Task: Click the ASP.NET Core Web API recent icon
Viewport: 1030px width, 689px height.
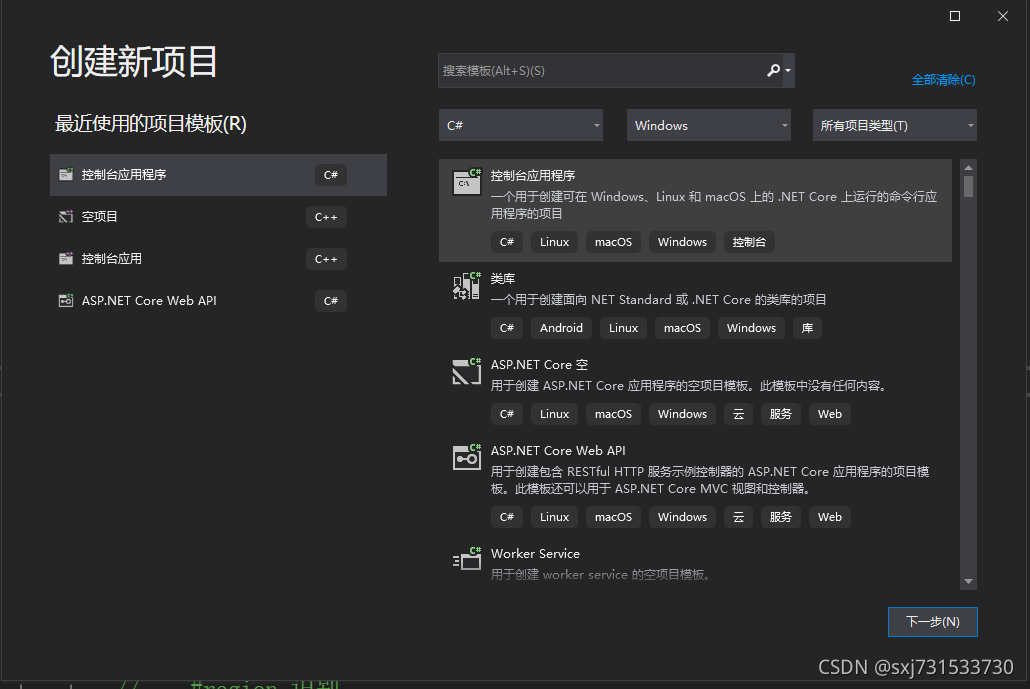Action: coord(66,301)
